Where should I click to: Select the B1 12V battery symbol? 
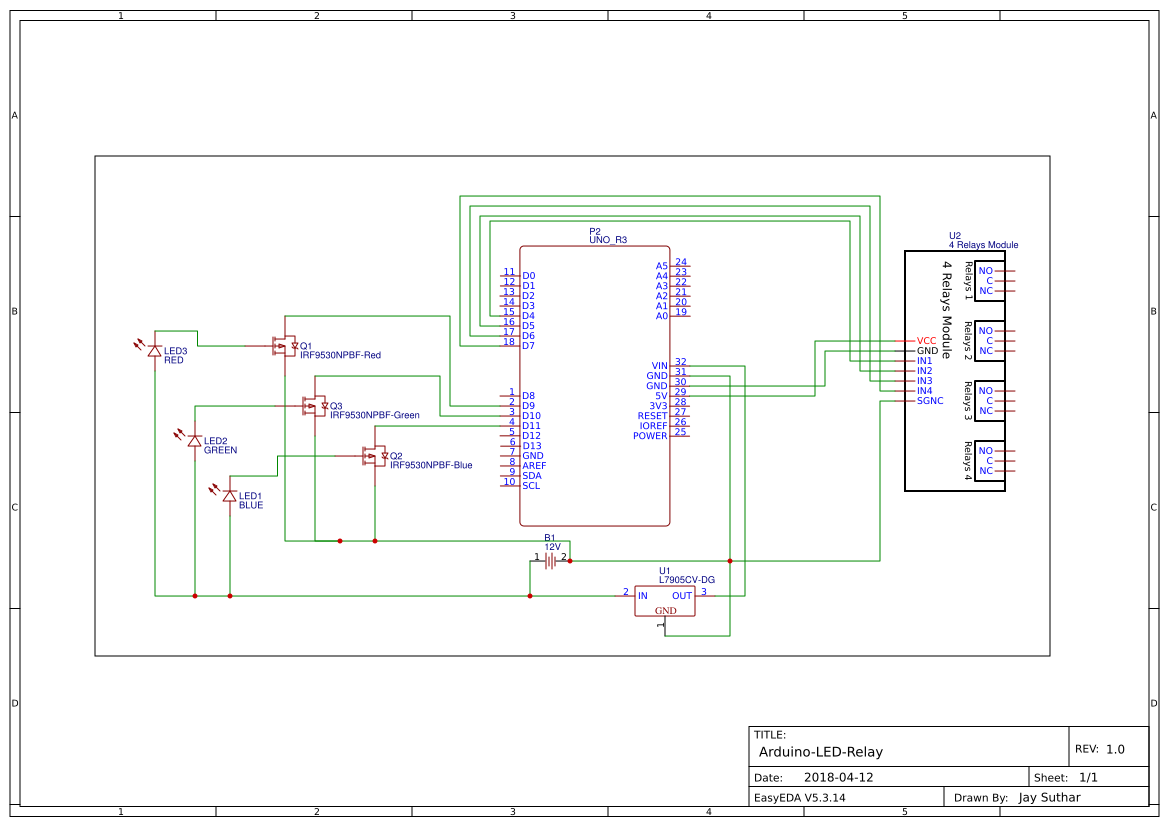tap(550, 561)
